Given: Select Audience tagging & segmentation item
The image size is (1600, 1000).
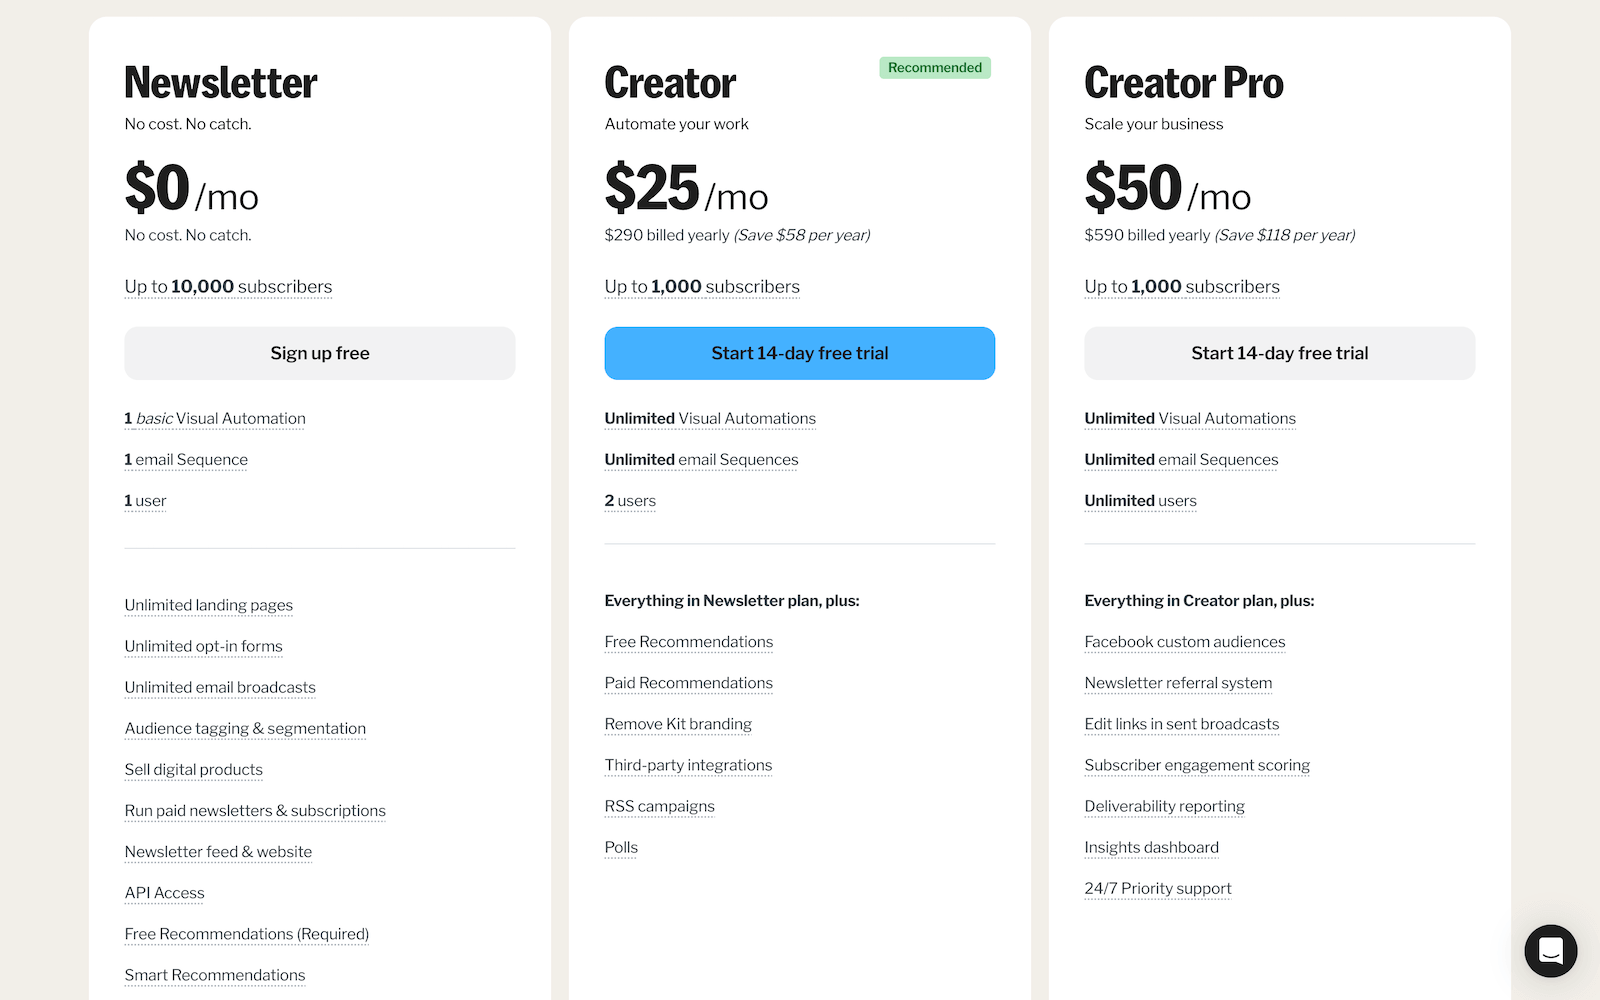Looking at the screenshot, I should [x=246, y=728].
